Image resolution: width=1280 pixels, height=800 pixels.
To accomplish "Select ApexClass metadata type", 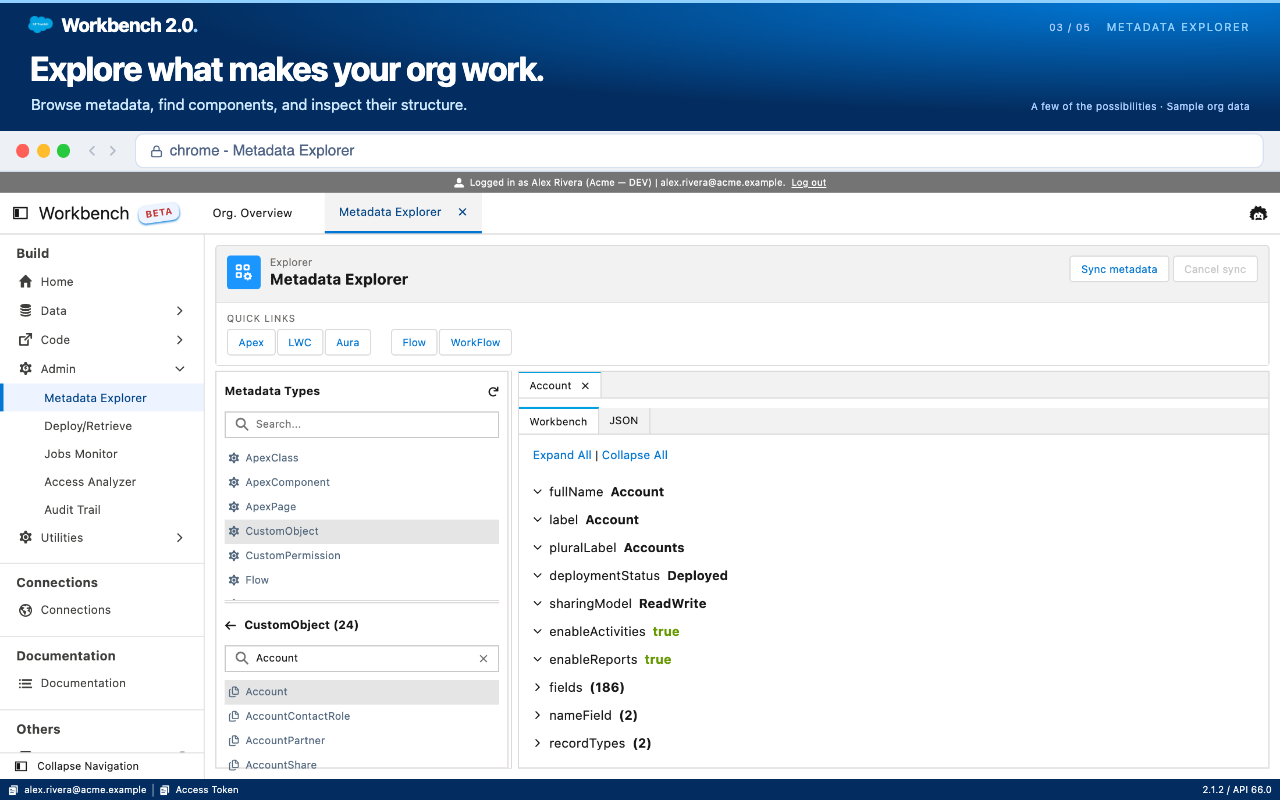I will click(x=362, y=458).
